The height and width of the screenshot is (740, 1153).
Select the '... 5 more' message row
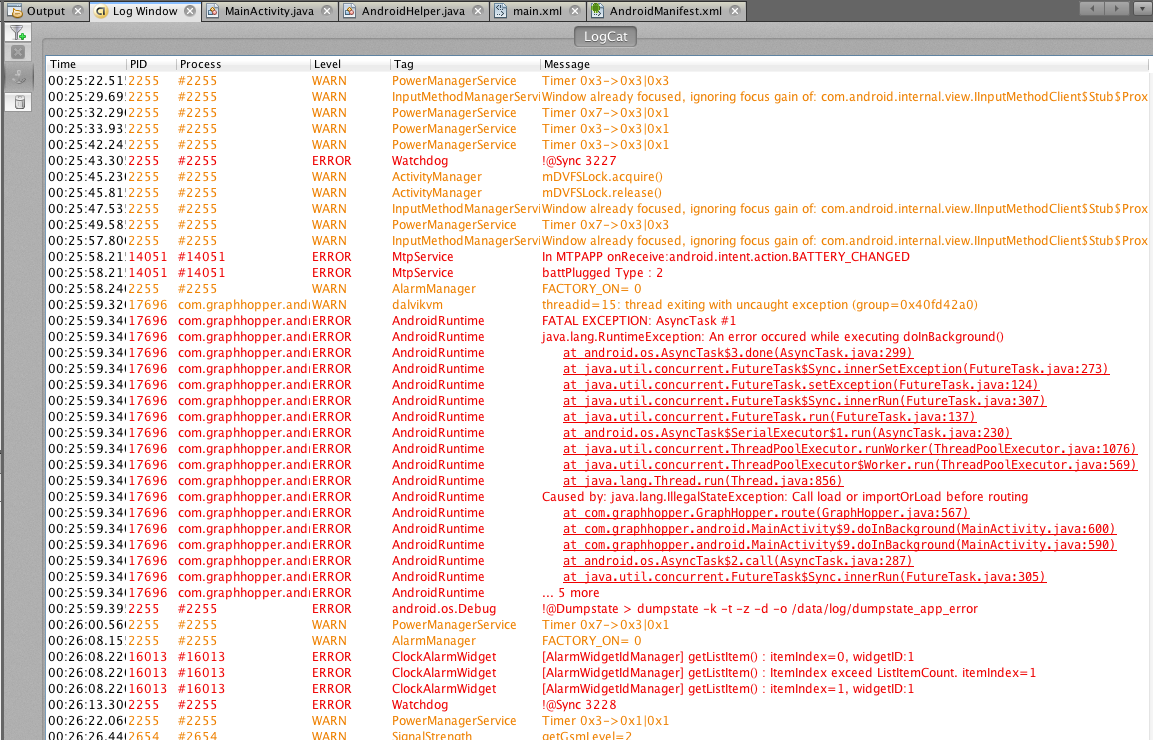[x=571, y=593]
